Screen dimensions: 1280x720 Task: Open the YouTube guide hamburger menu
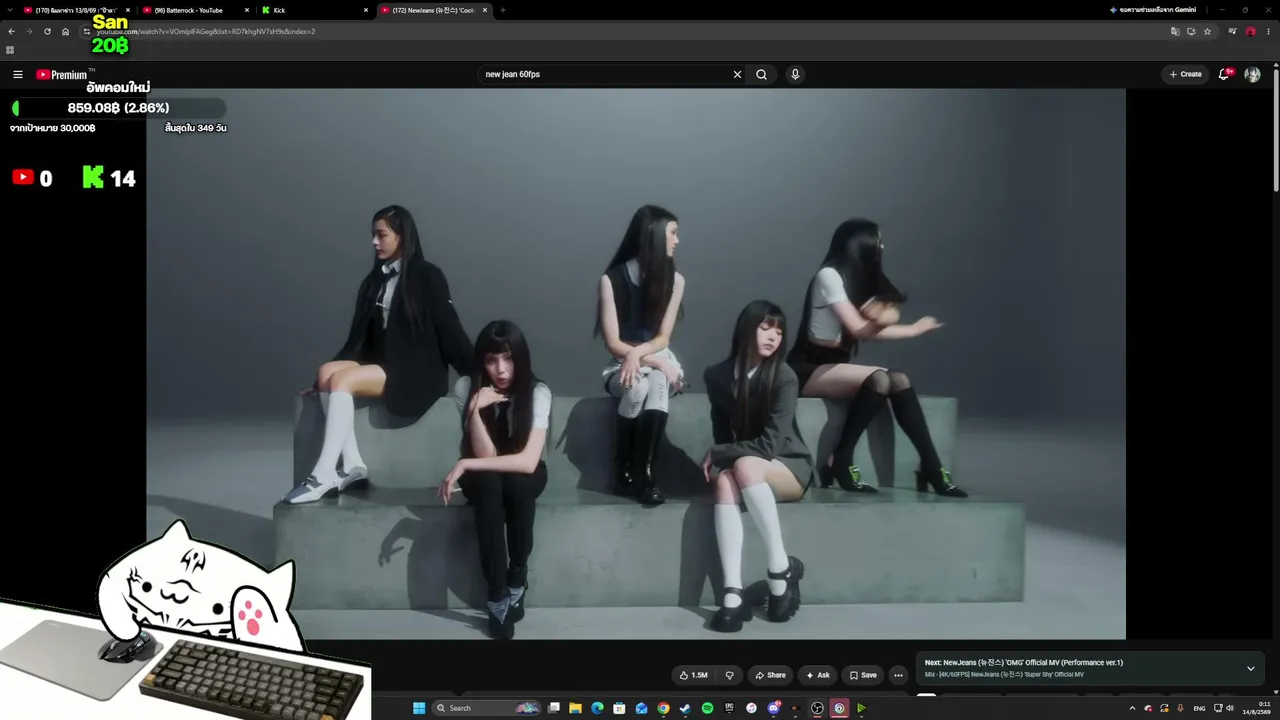pos(17,74)
